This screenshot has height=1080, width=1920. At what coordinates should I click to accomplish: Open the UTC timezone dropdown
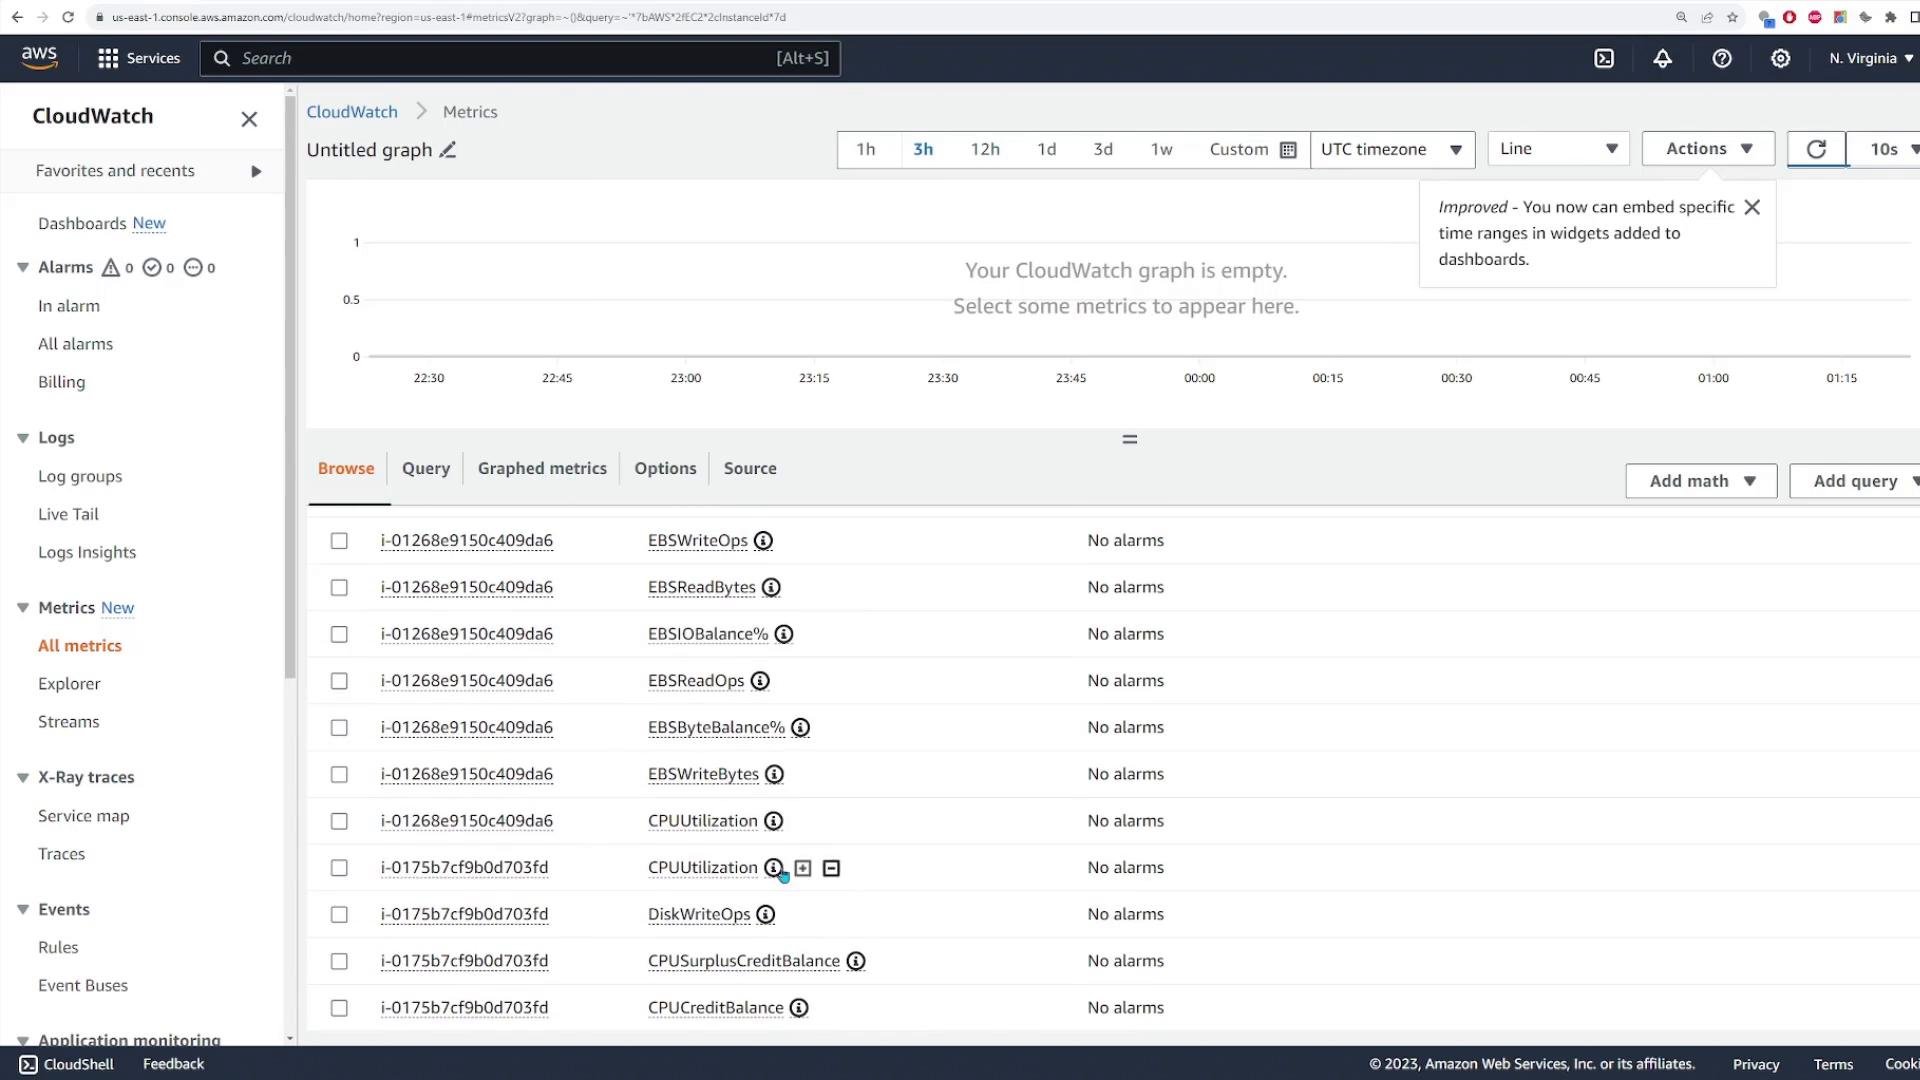(x=1393, y=149)
